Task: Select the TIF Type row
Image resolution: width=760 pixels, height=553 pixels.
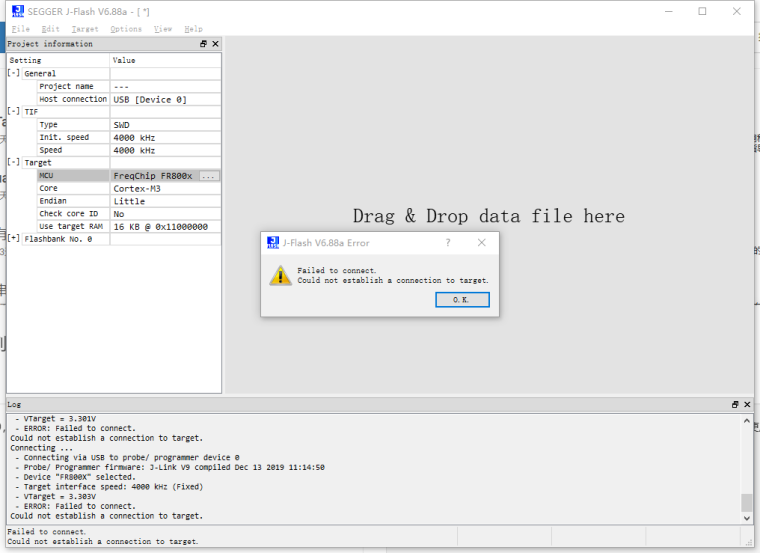Action: tap(128, 125)
